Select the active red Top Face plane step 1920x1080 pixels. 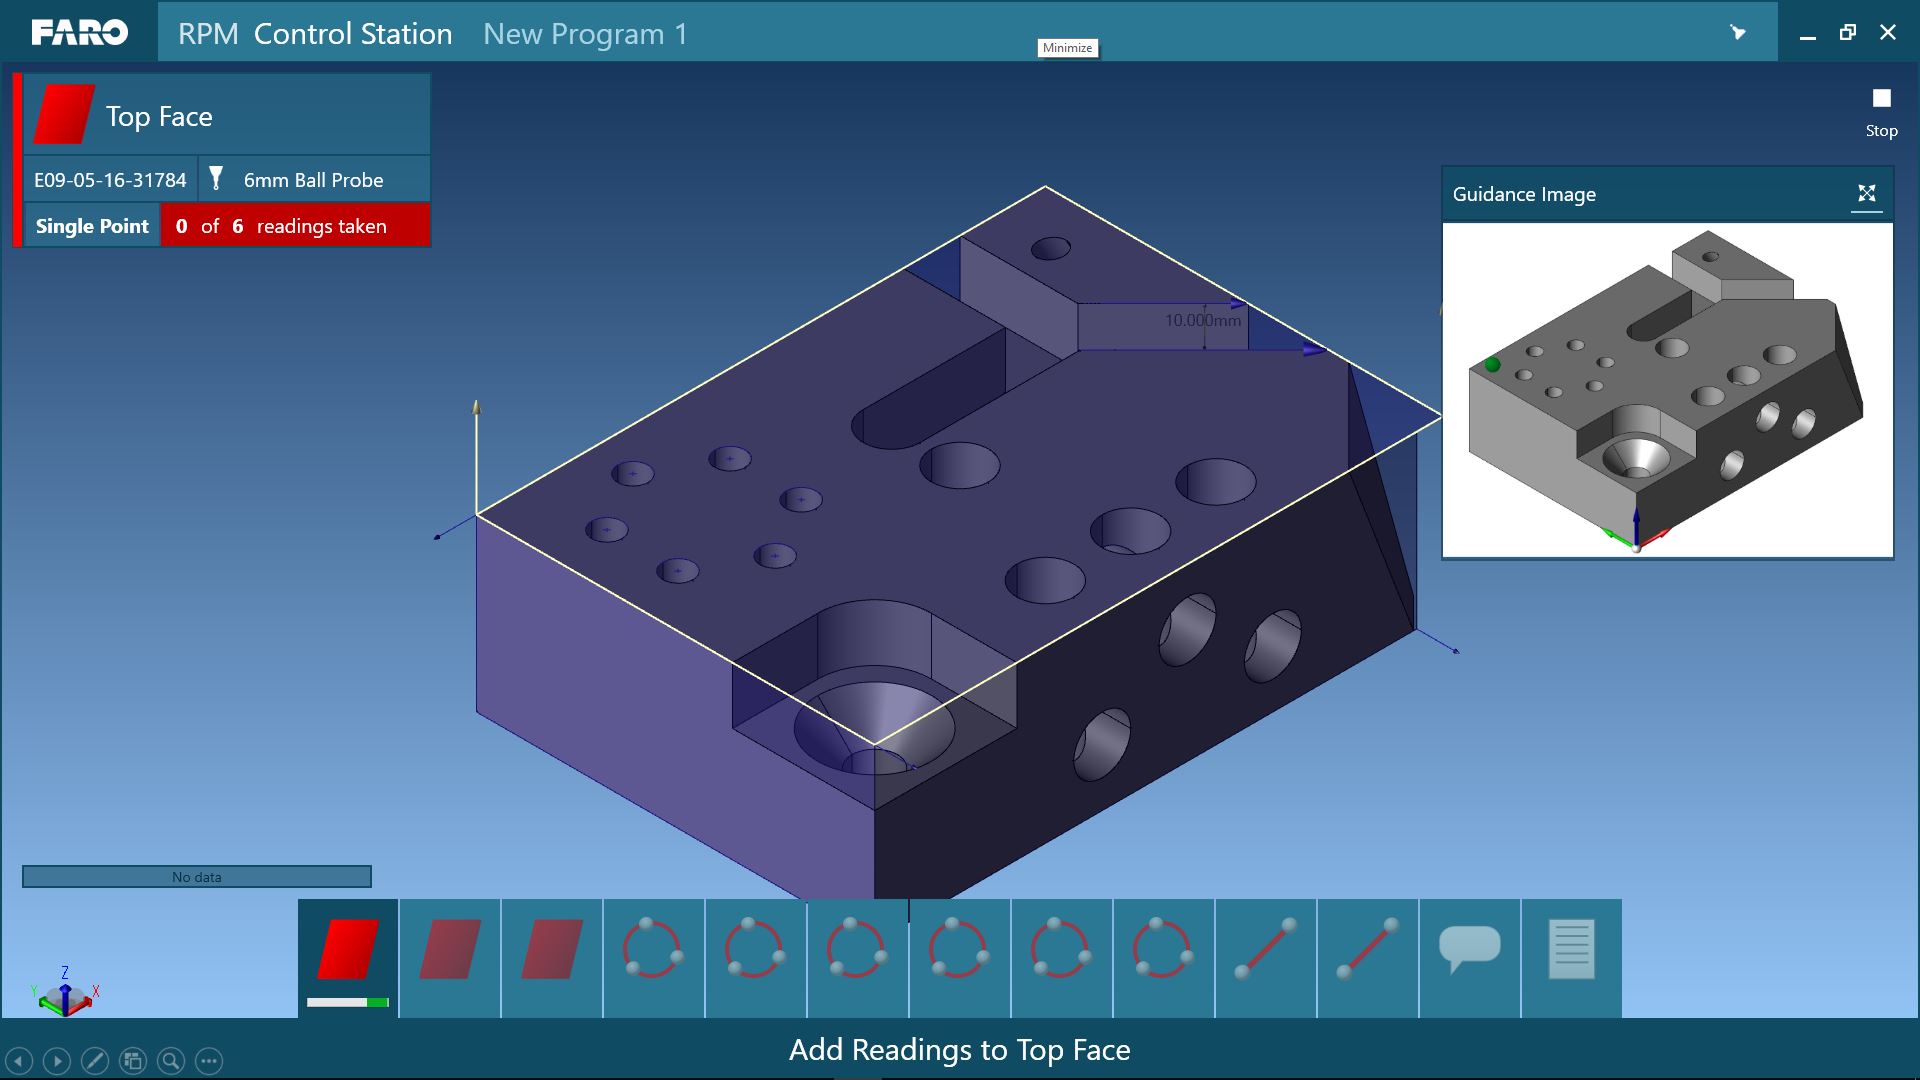pos(348,950)
